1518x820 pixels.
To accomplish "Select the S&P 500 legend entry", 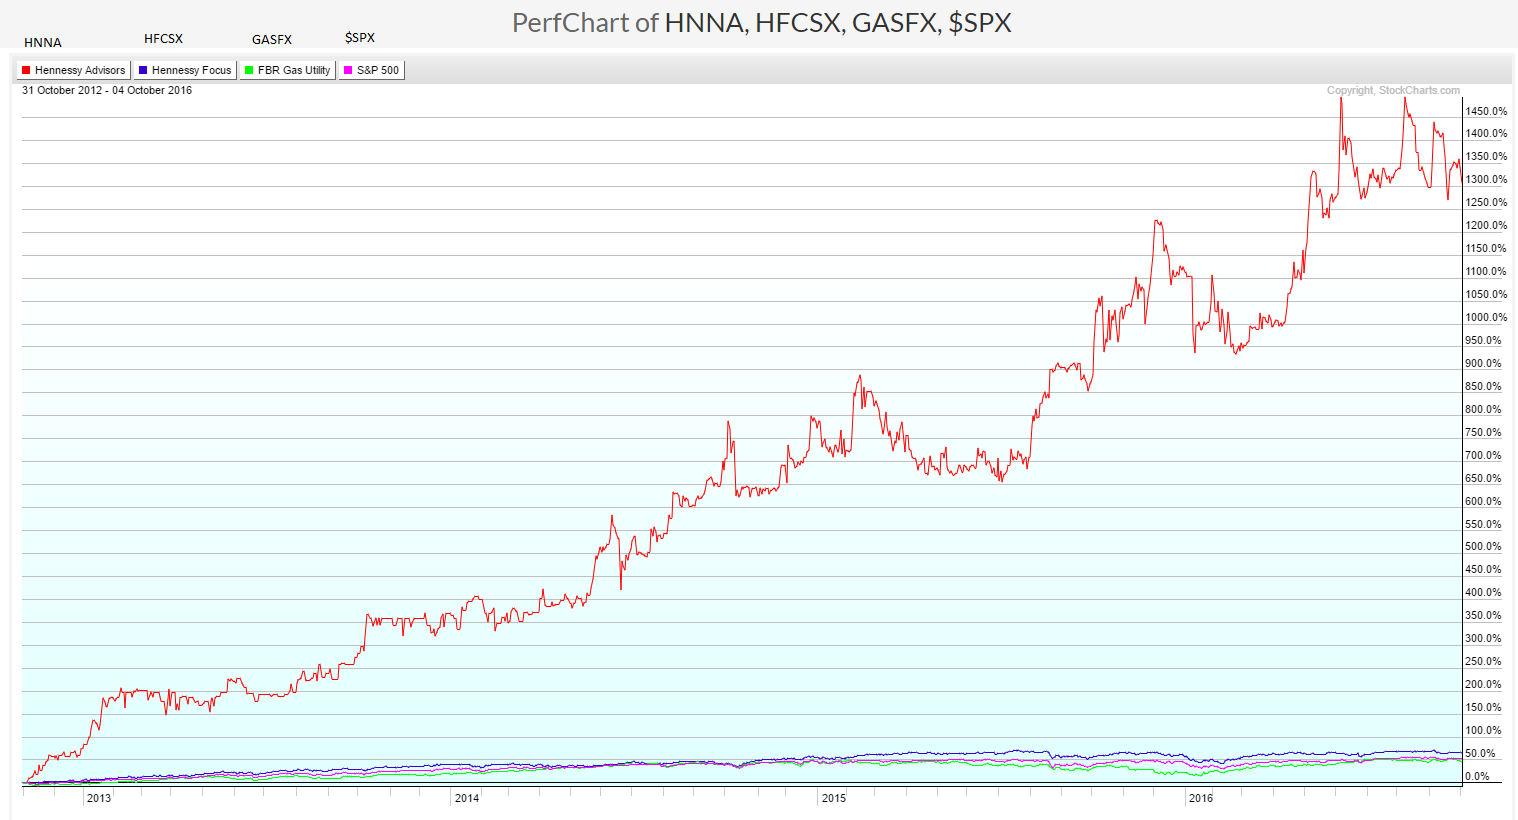I will pos(371,69).
